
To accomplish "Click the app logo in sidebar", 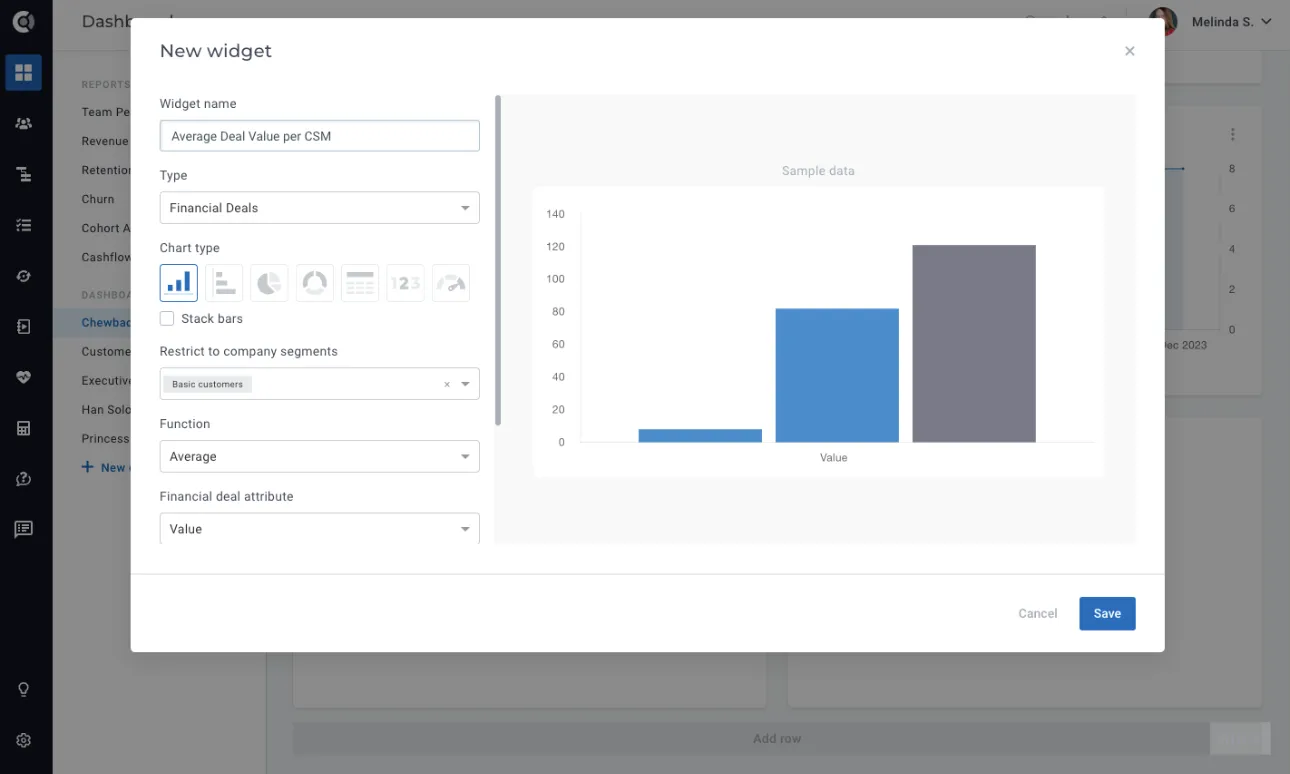I will [x=23, y=21].
